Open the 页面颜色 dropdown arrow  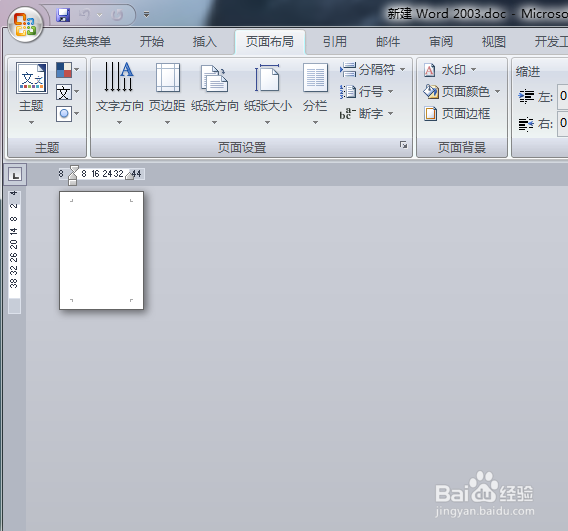[x=497, y=92]
